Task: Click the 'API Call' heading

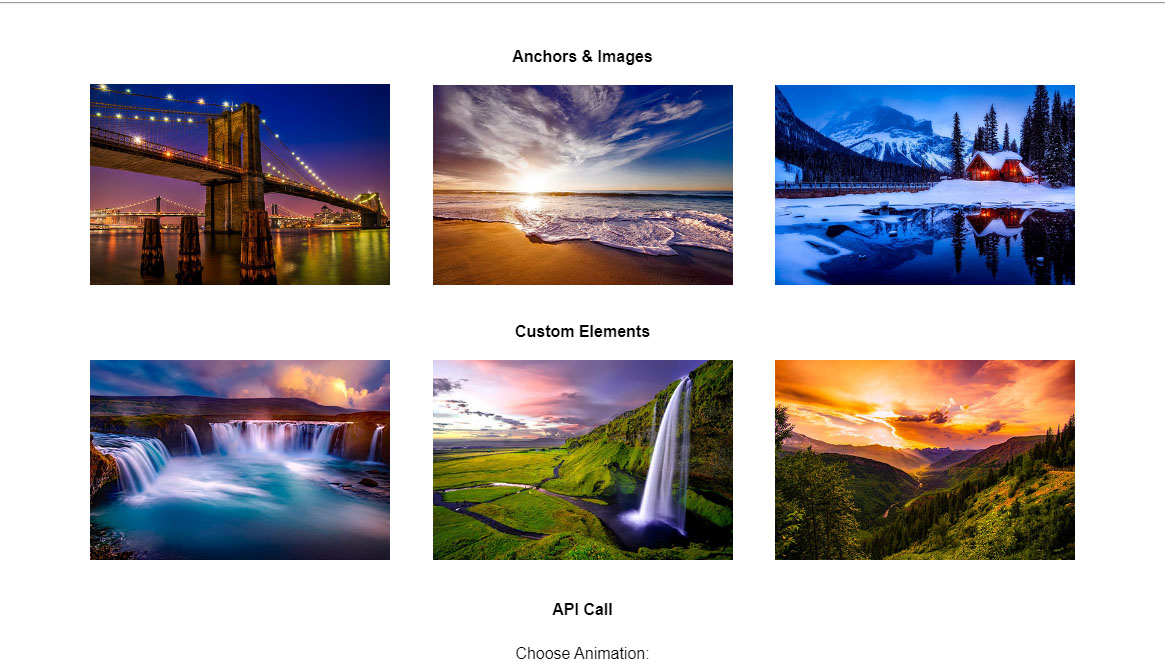Action: pyautogui.click(x=582, y=609)
